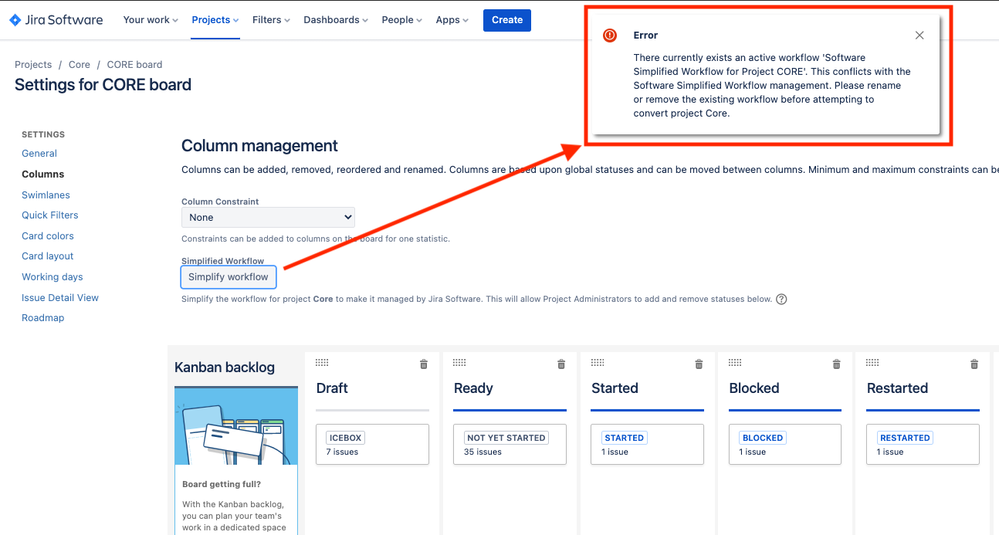
Task: Open the Simplified Workflow help icon
Action: click(781, 299)
